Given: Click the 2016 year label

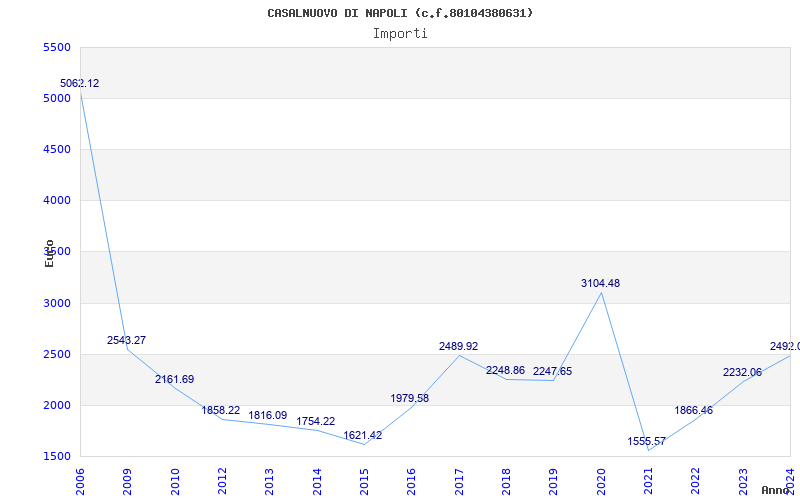Looking at the screenshot, I should coord(411,481).
